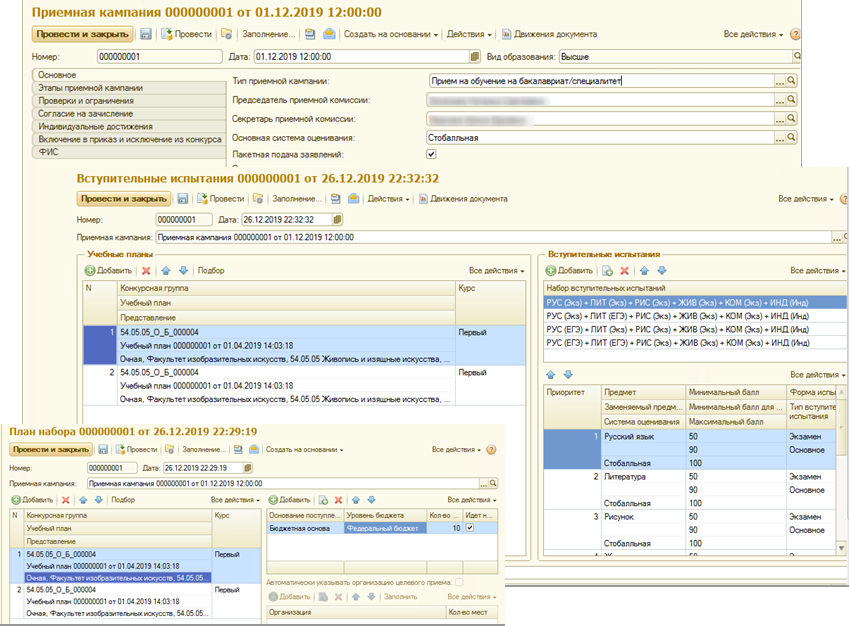
Task: Open the calendar picker for Вступительные испытания date
Action: (337, 219)
